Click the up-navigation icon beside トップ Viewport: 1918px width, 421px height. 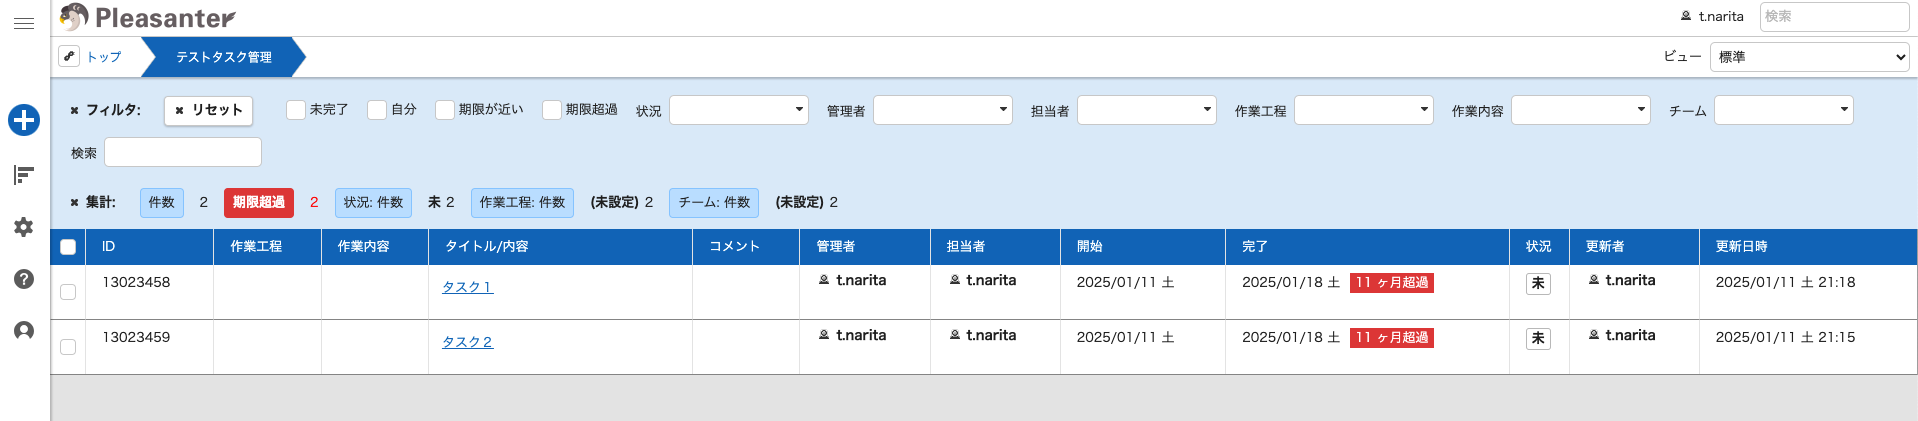69,56
